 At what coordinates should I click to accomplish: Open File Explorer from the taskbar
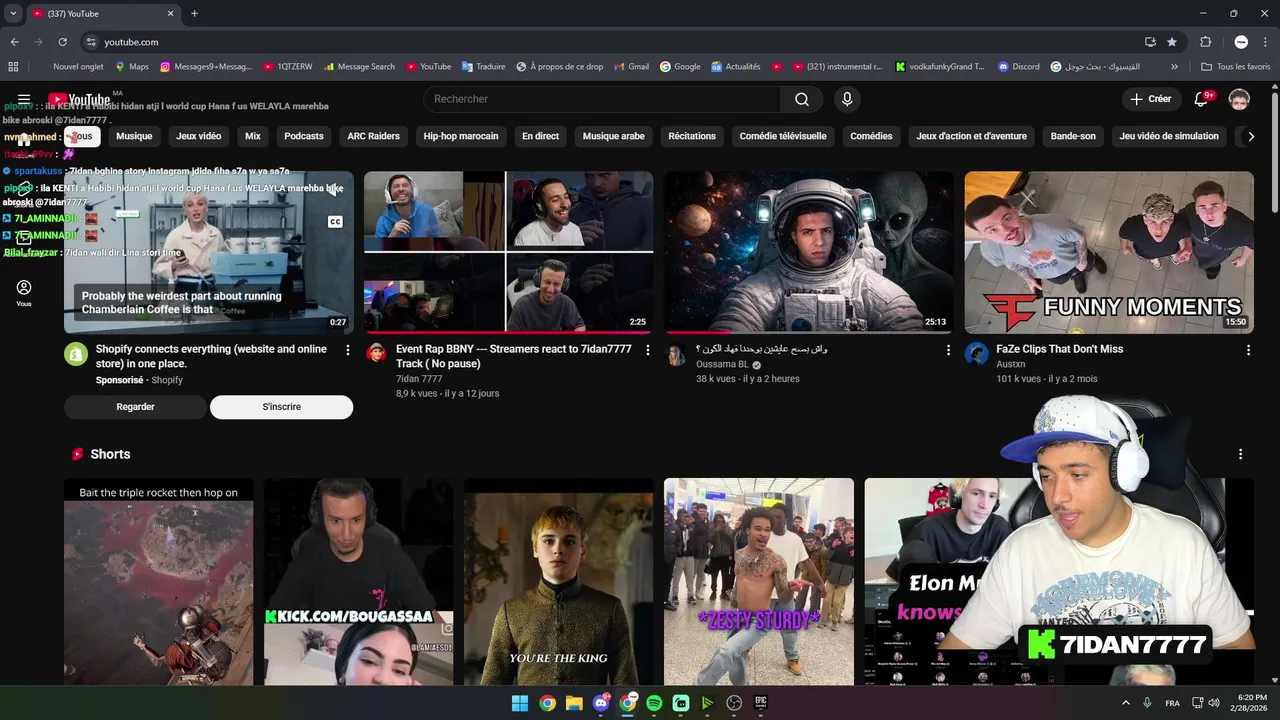pos(574,703)
